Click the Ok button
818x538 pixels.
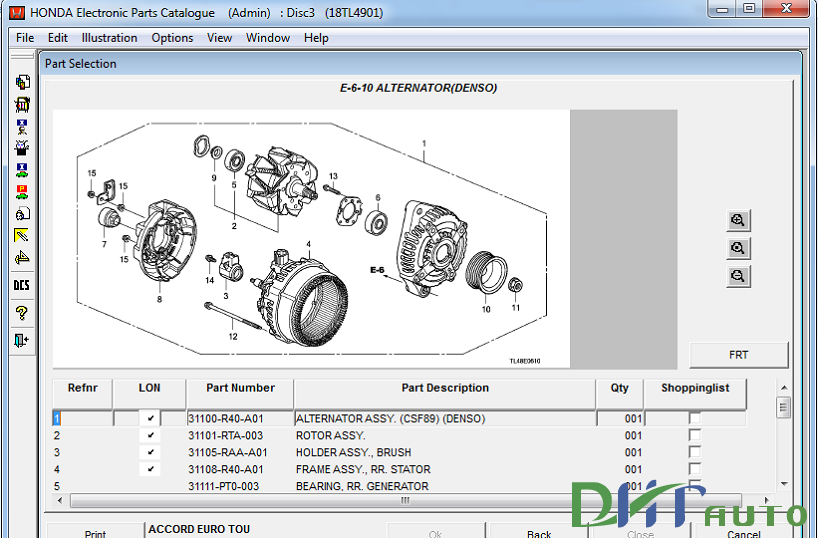click(x=435, y=531)
